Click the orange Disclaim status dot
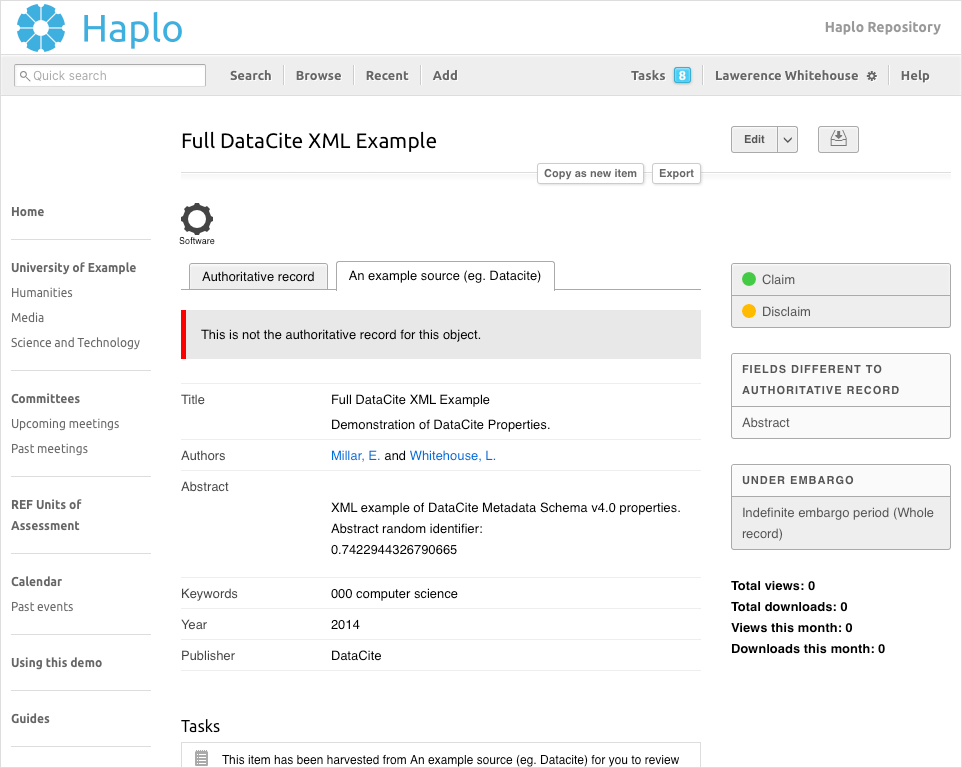 pyautogui.click(x=749, y=312)
